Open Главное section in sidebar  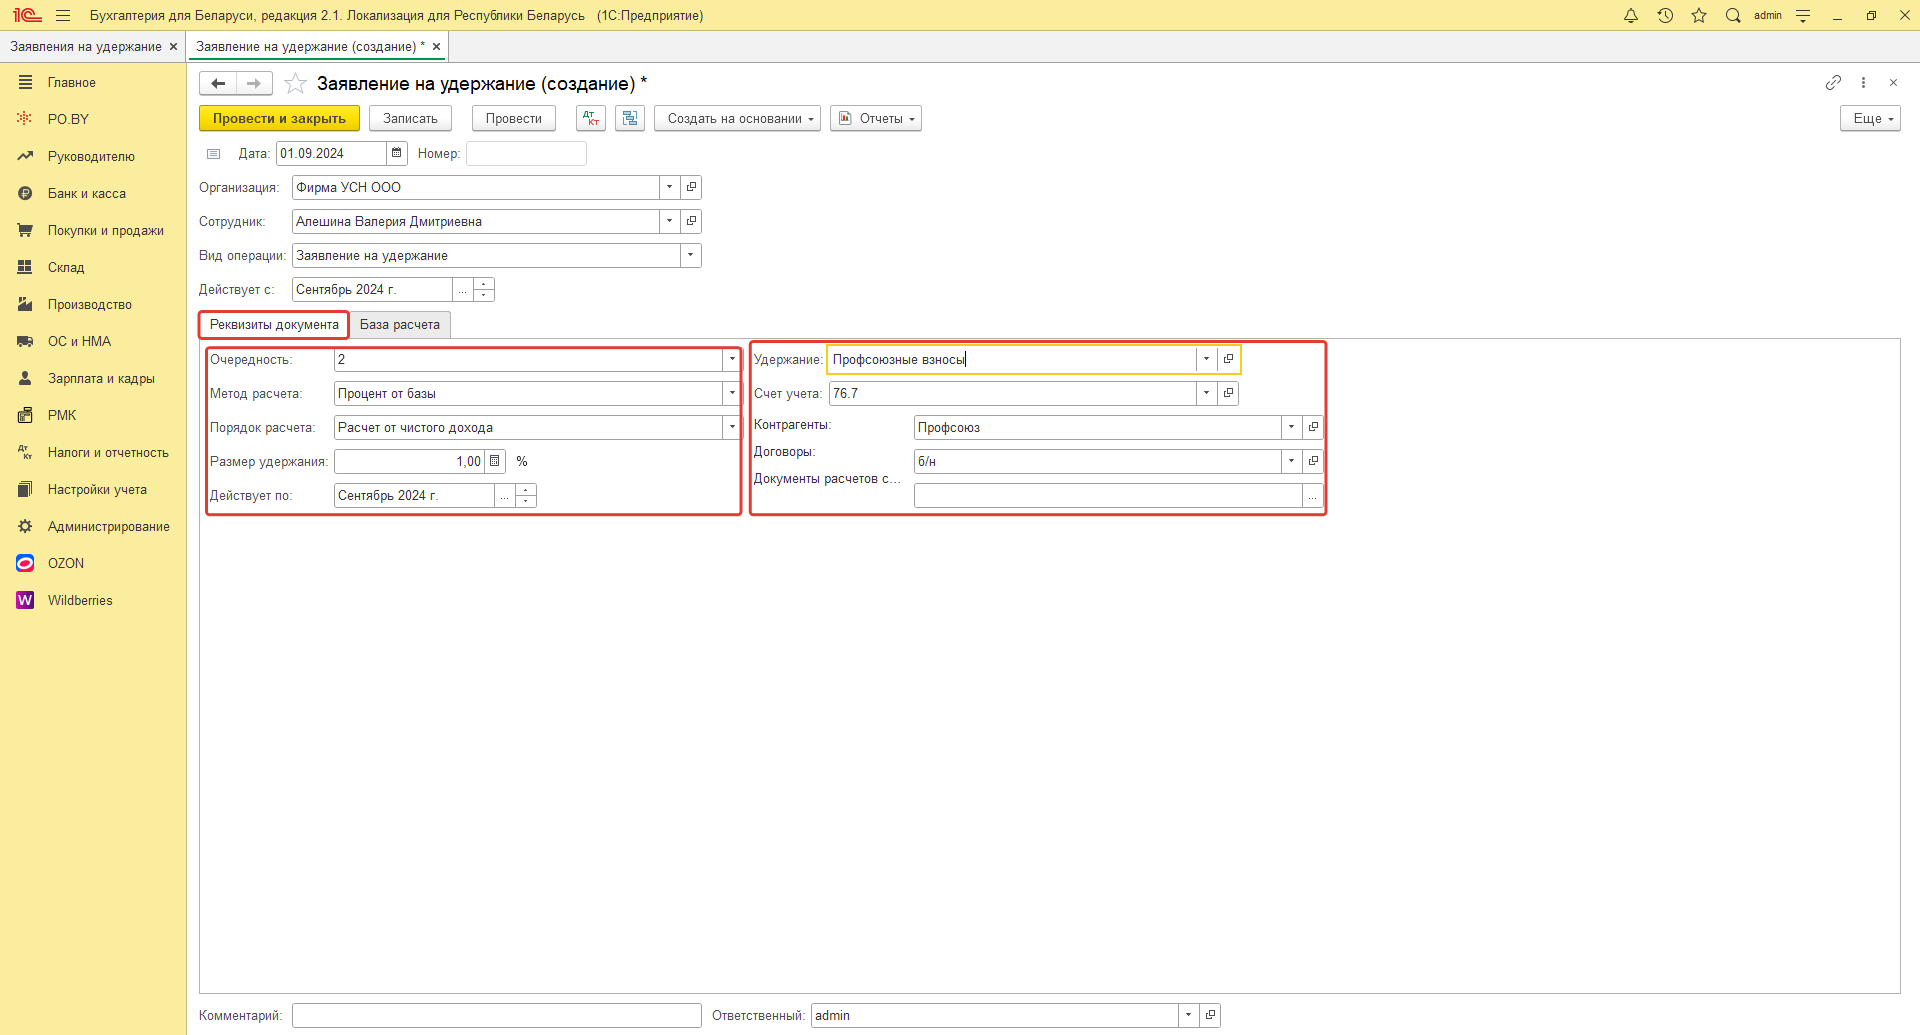point(72,82)
